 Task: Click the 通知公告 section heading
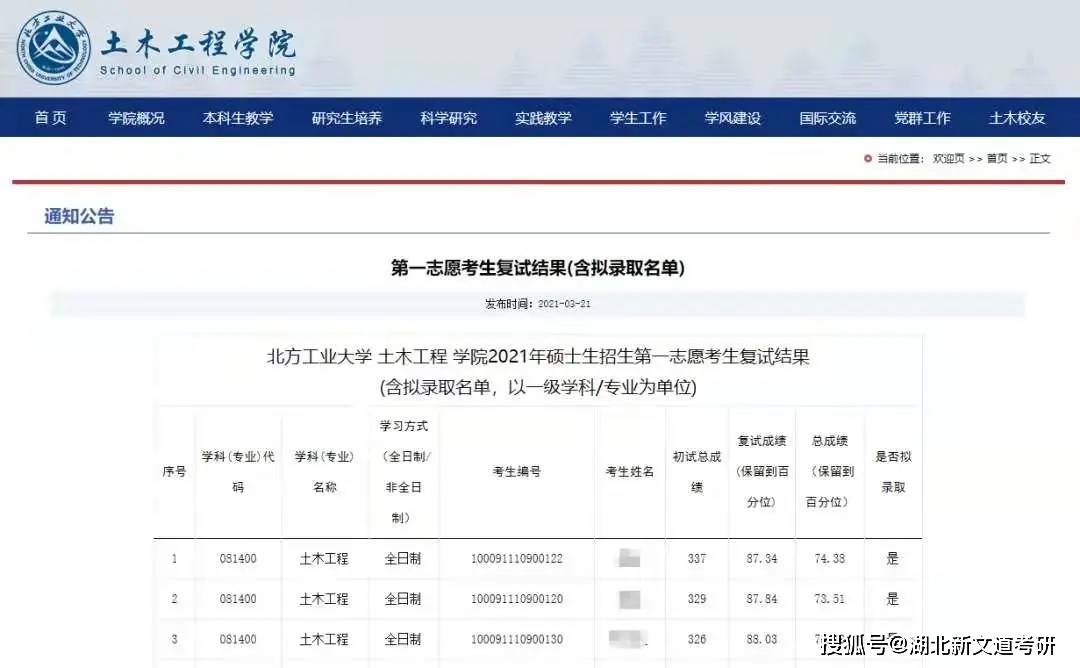(79, 216)
